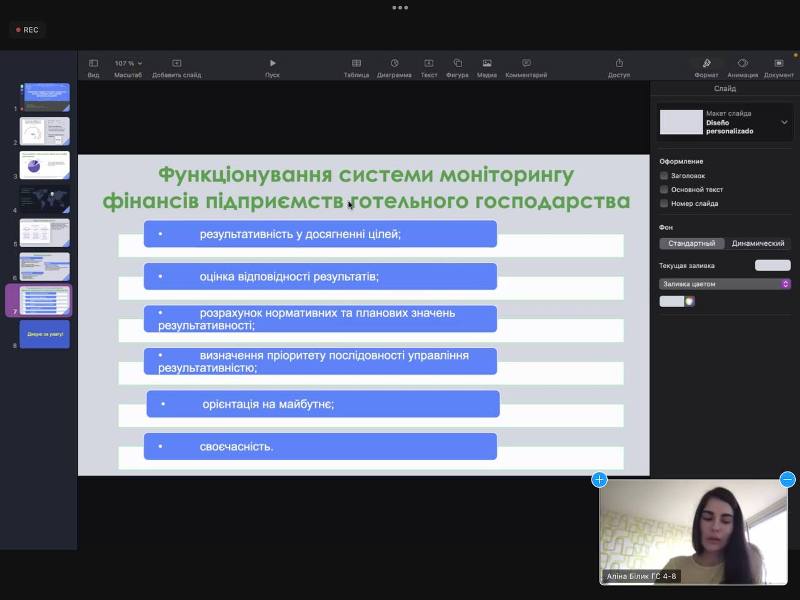
Task: Select the highlighted slide 7 thumbnail
Action: [x=45, y=301]
